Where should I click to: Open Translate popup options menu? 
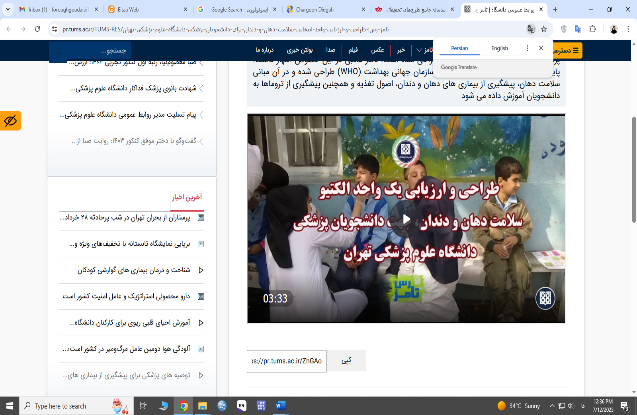pos(527,48)
